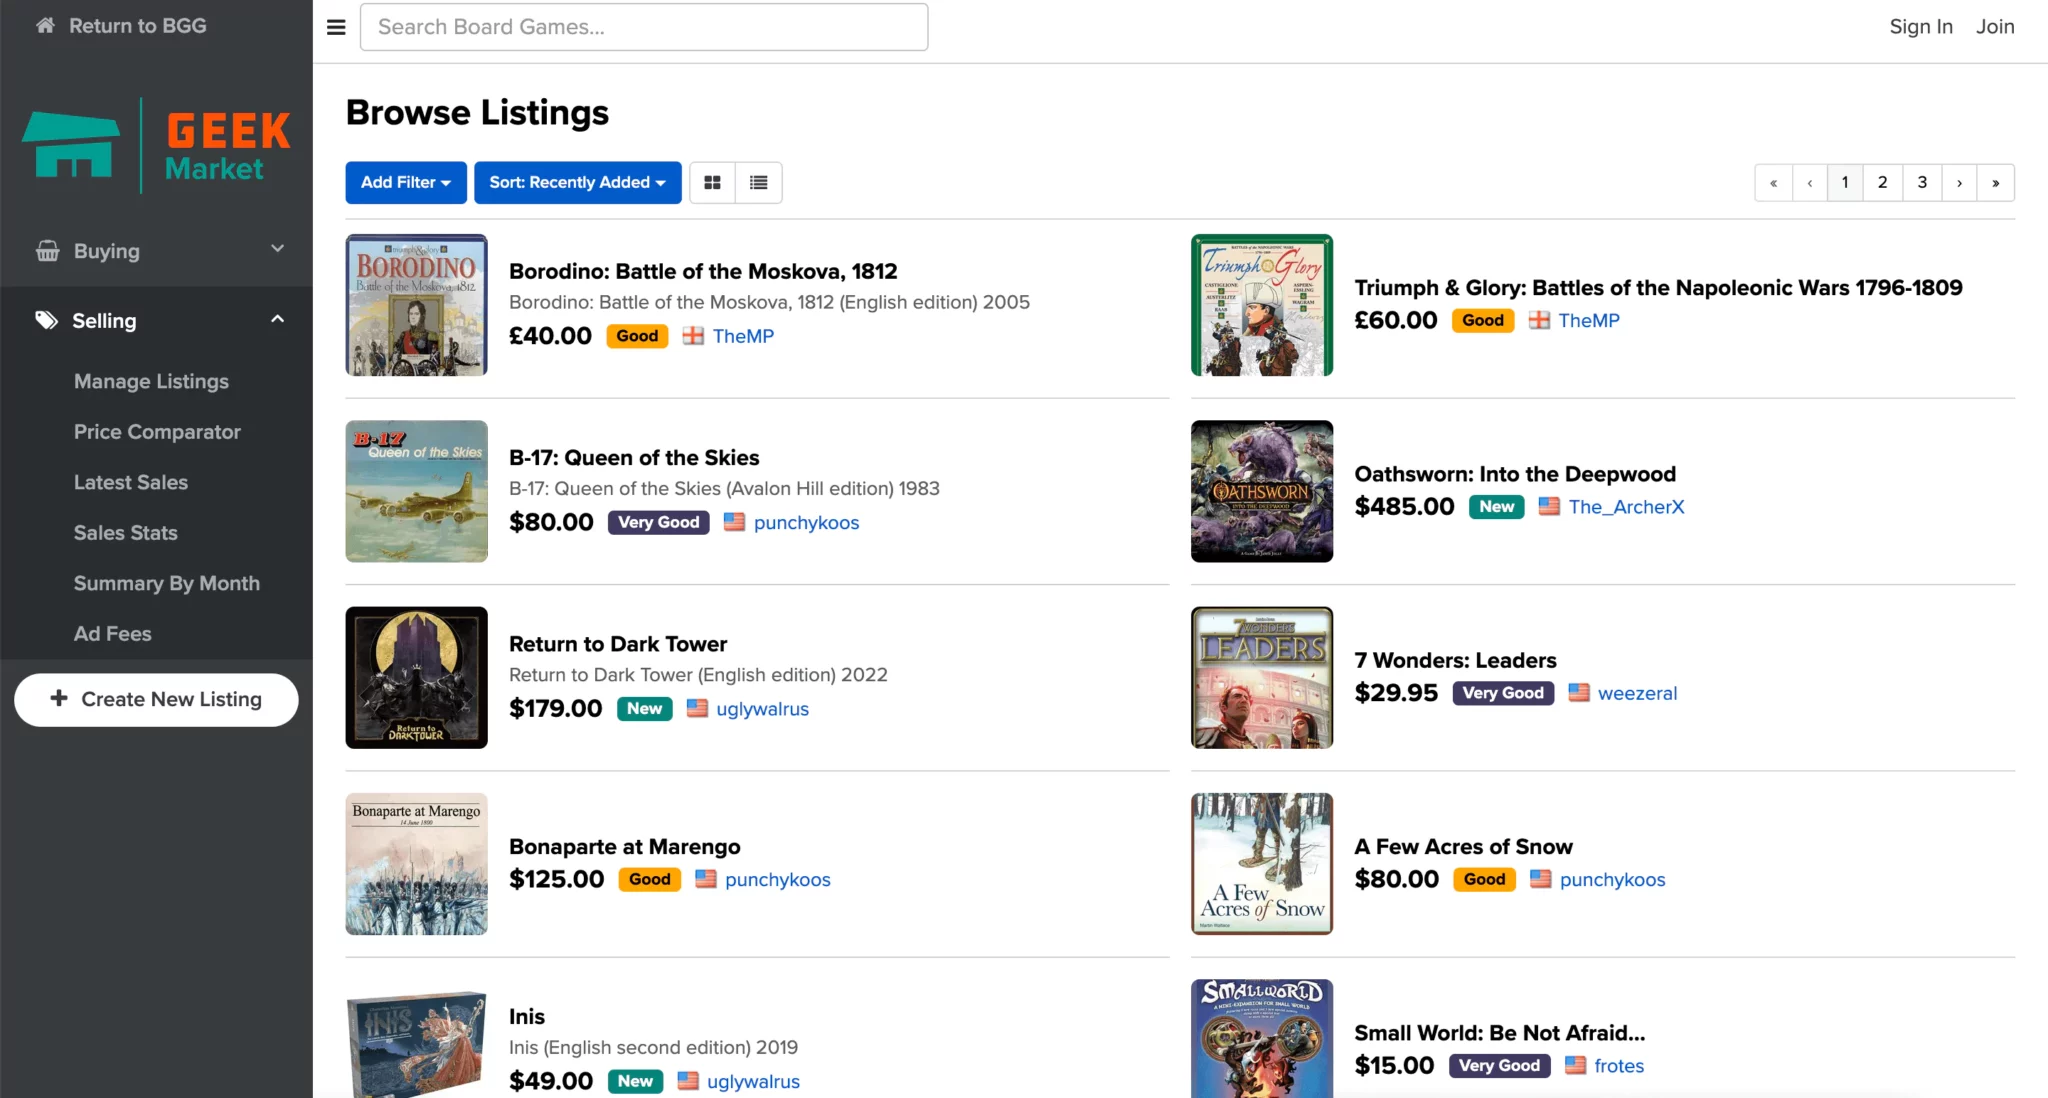This screenshot has width=2048, height=1098.
Task: Open the Inis listing title
Action: (527, 1016)
